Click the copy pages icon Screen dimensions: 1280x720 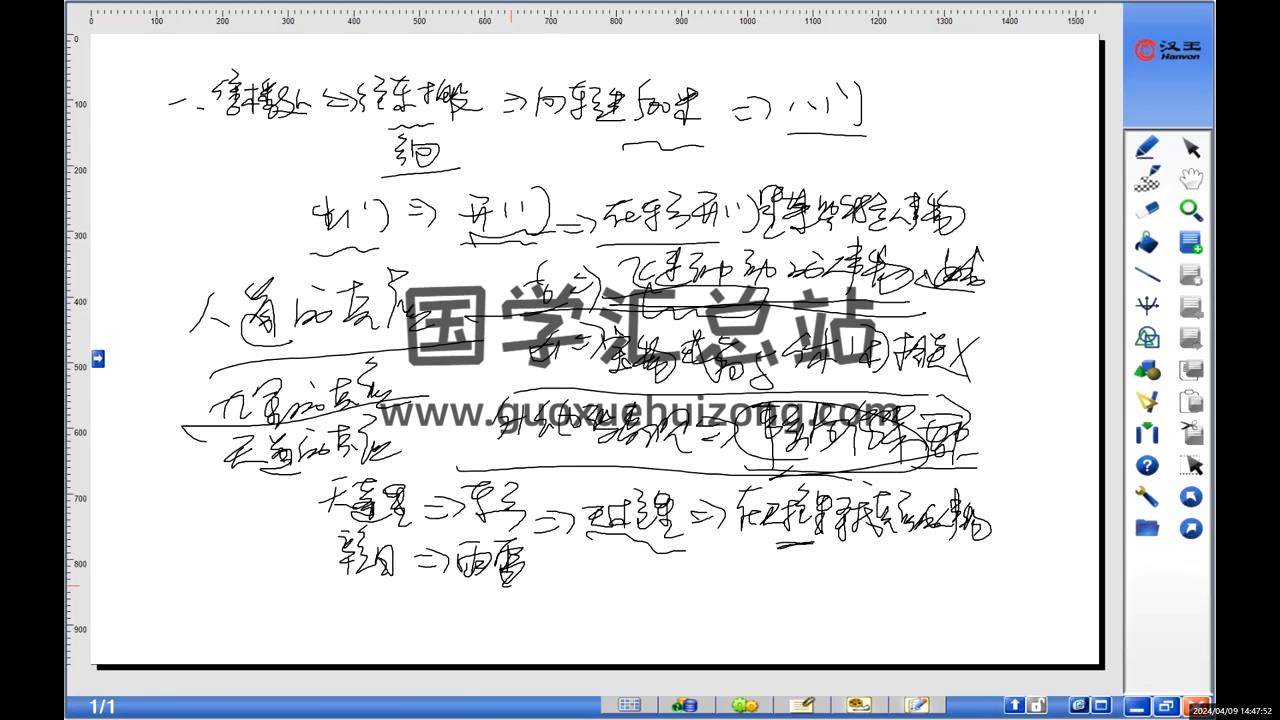click(1191, 370)
